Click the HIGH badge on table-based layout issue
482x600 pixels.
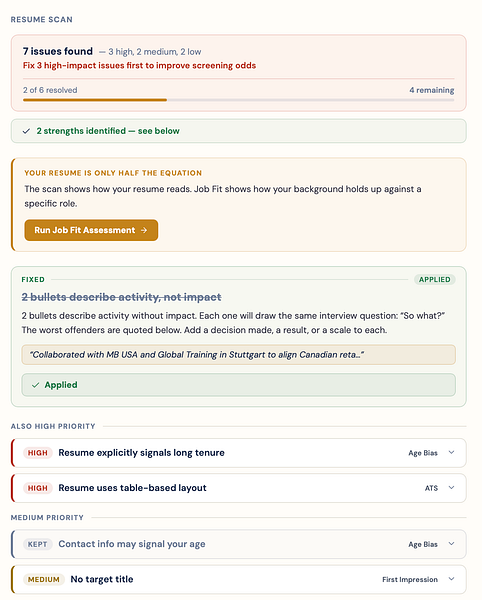click(x=37, y=488)
